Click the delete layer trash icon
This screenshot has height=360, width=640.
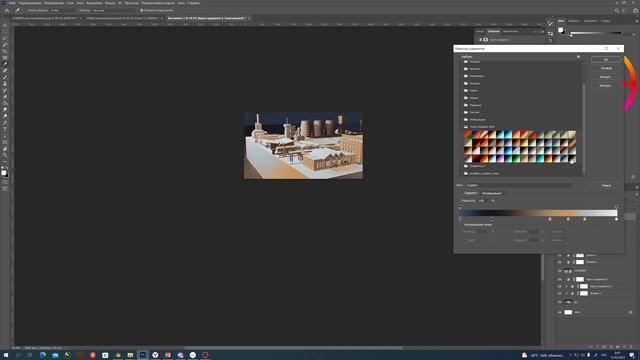pyautogui.click(x=631, y=347)
